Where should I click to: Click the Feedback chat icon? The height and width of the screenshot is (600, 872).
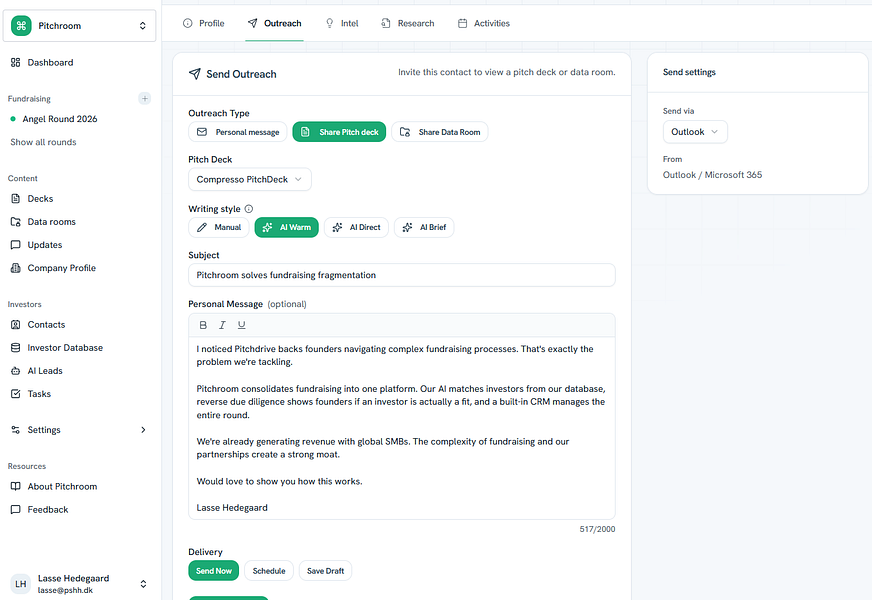point(16,509)
